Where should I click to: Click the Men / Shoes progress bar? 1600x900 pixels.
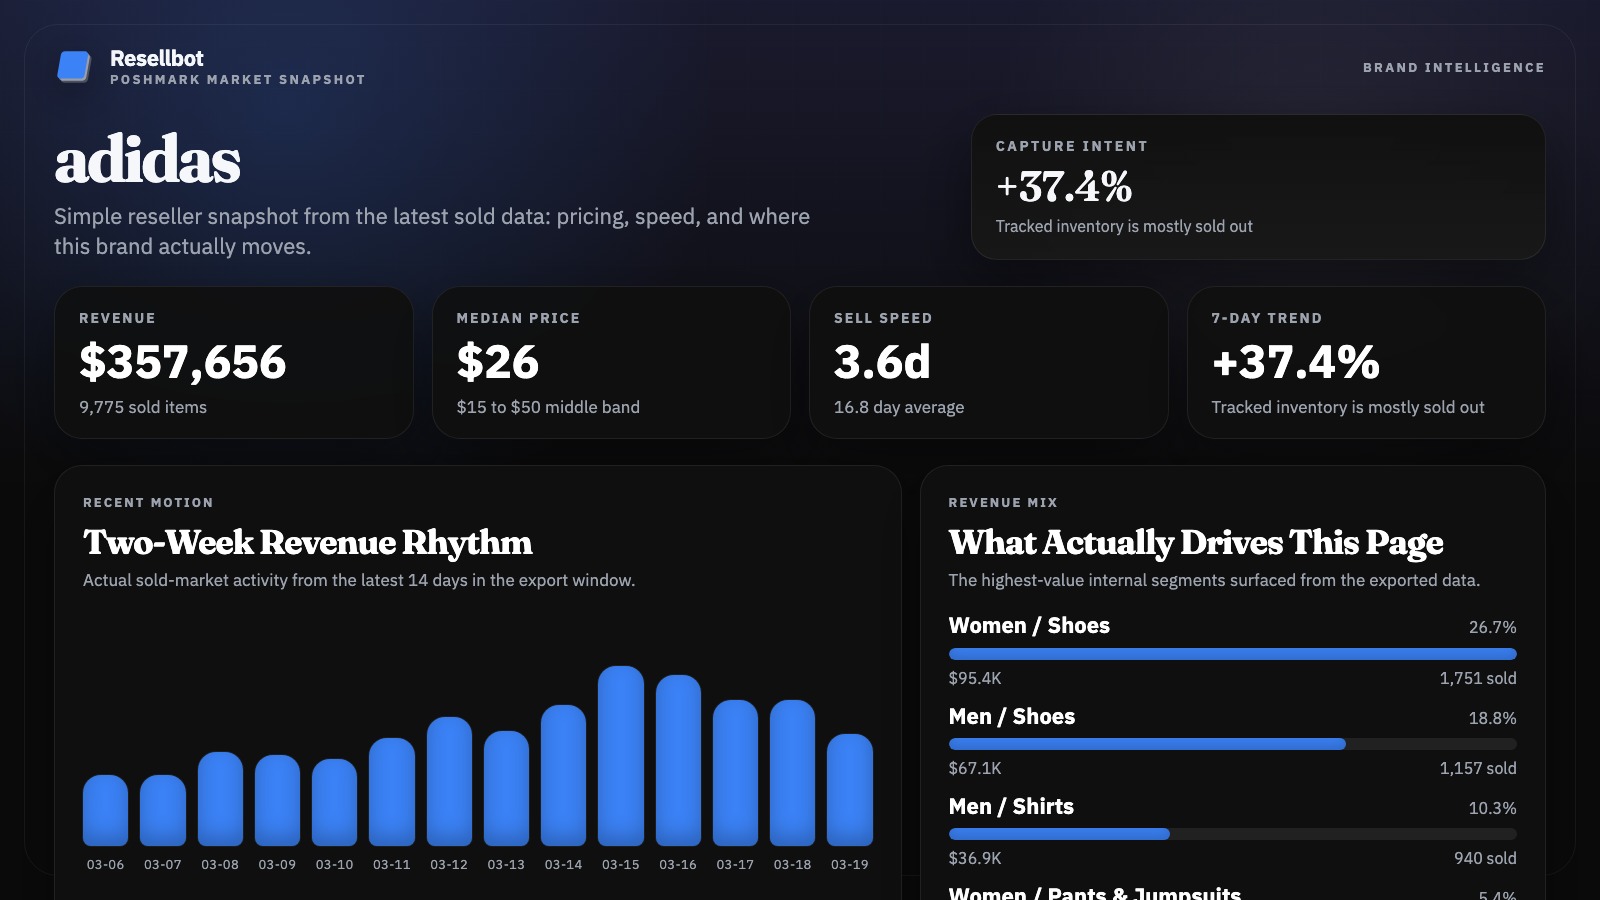point(1147,744)
